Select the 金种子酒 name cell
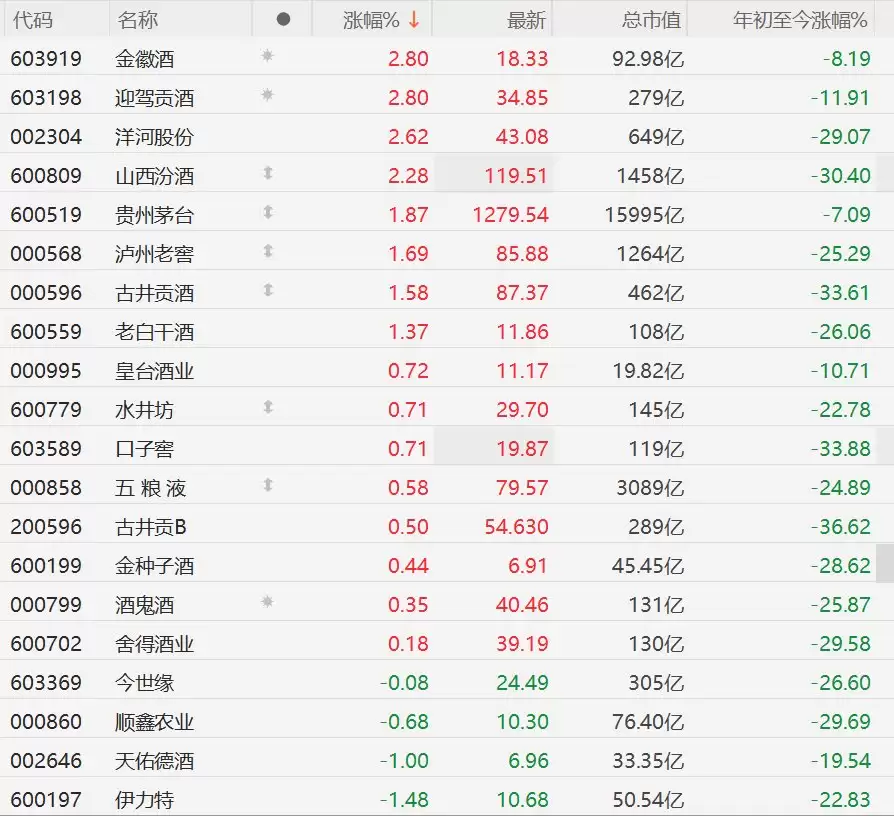894x816 pixels. click(155, 566)
